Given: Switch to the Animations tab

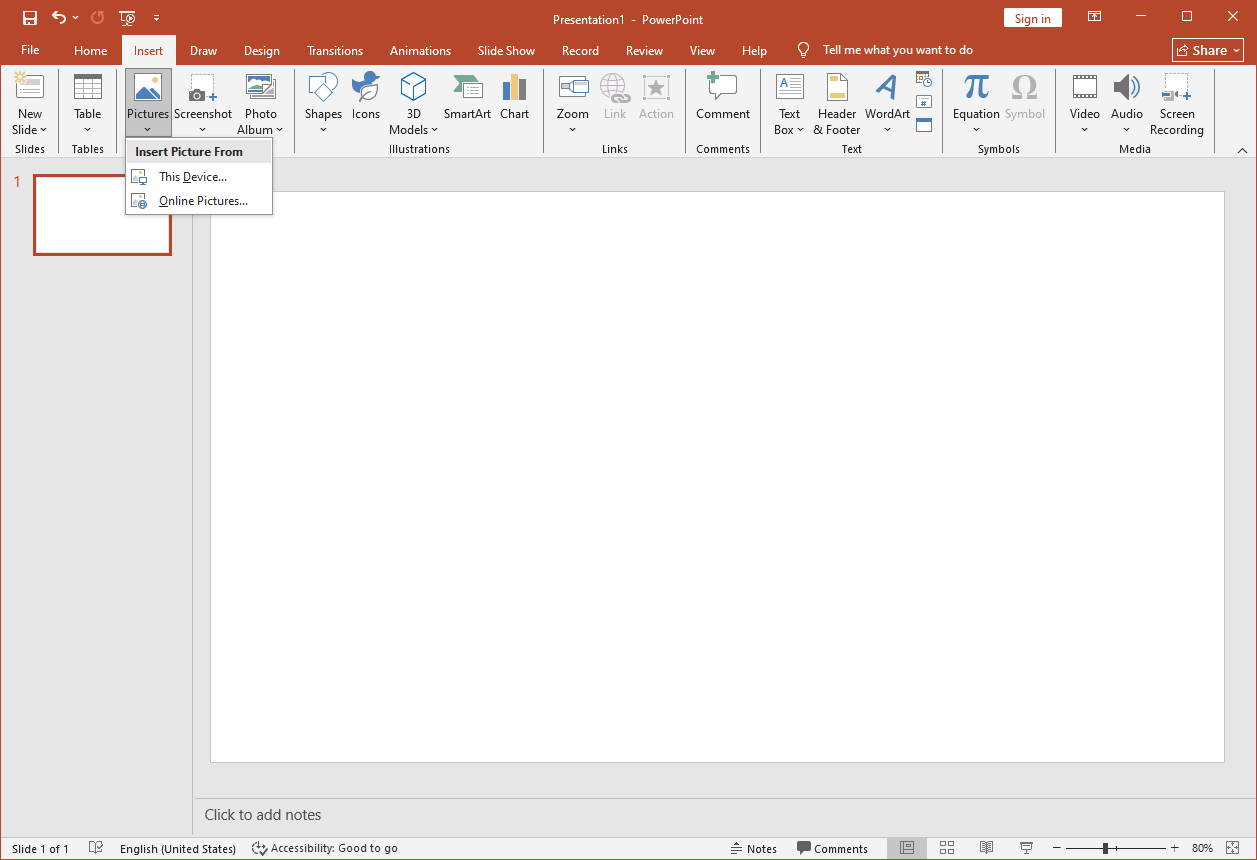Looking at the screenshot, I should pos(420,50).
